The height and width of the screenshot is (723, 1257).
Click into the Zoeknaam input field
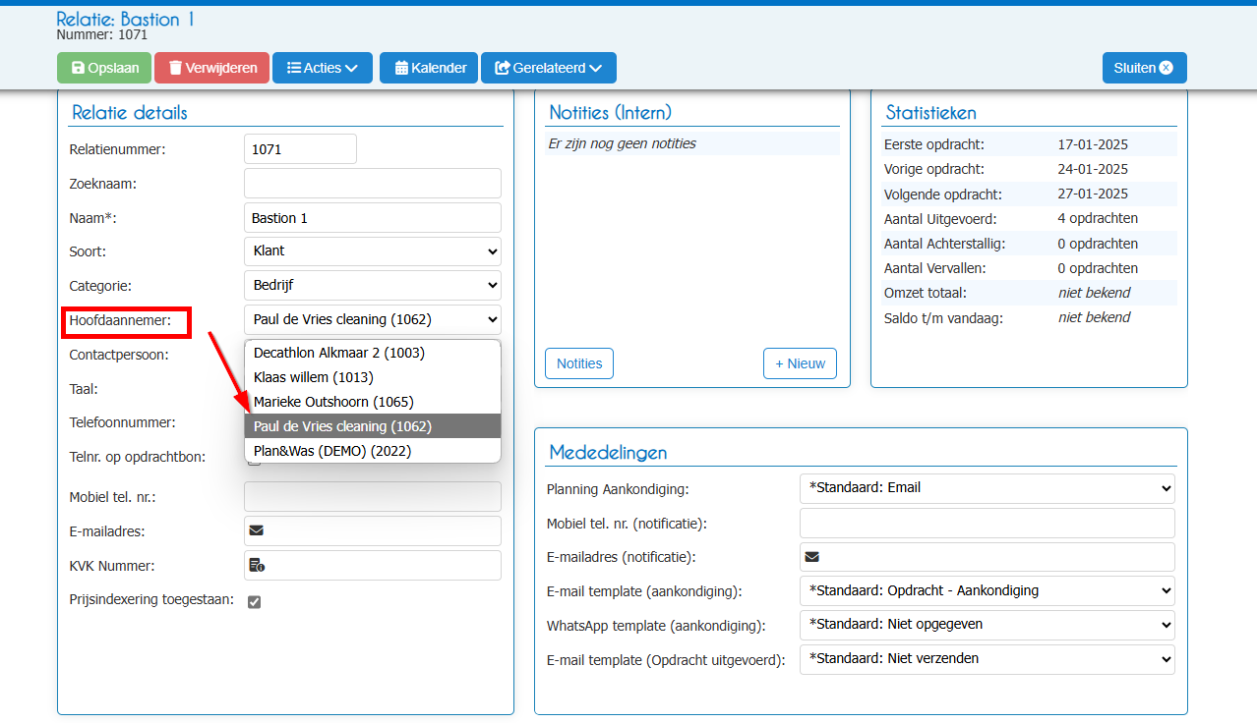click(373, 183)
